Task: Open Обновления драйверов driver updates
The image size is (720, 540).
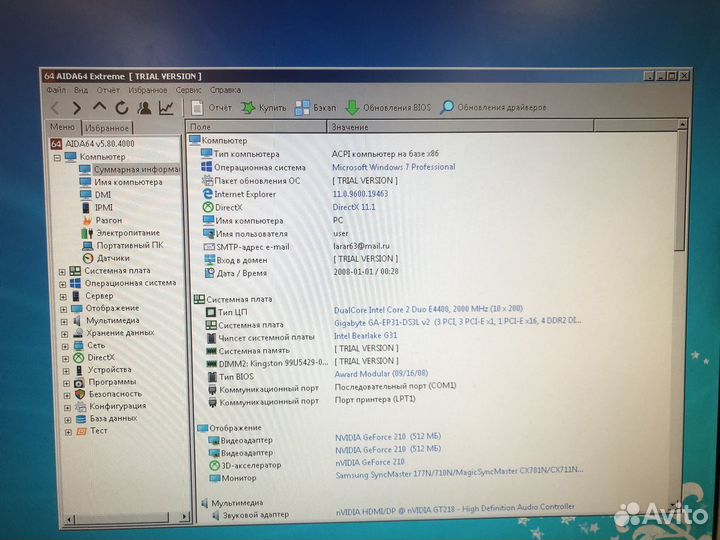Action: pyautogui.click(x=493, y=107)
